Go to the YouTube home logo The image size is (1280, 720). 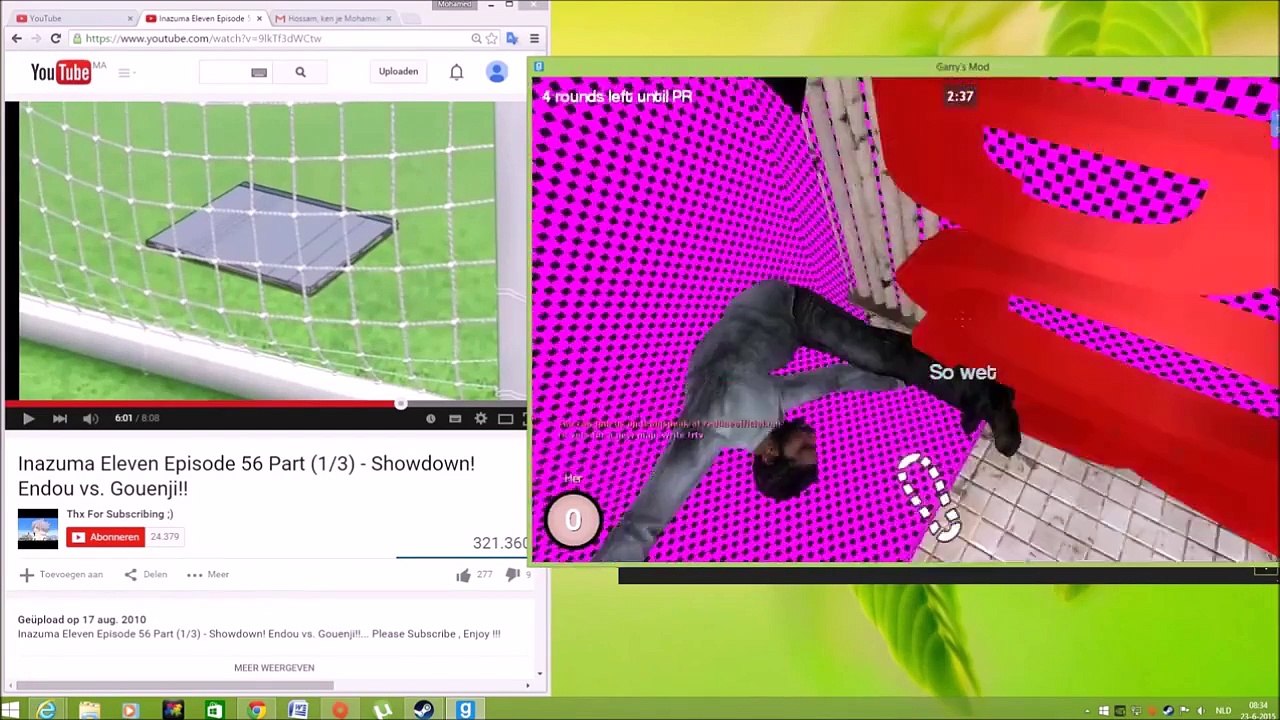[61, 72]
